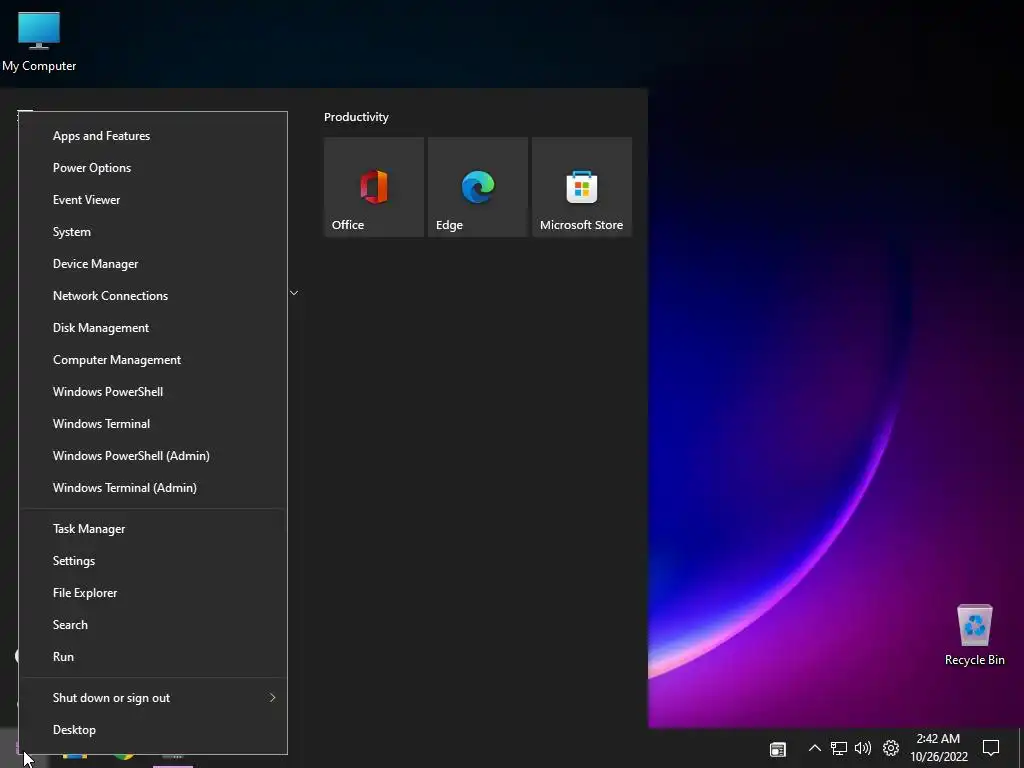
Task: Click the Productivity group heading
Action: (356, 117)
